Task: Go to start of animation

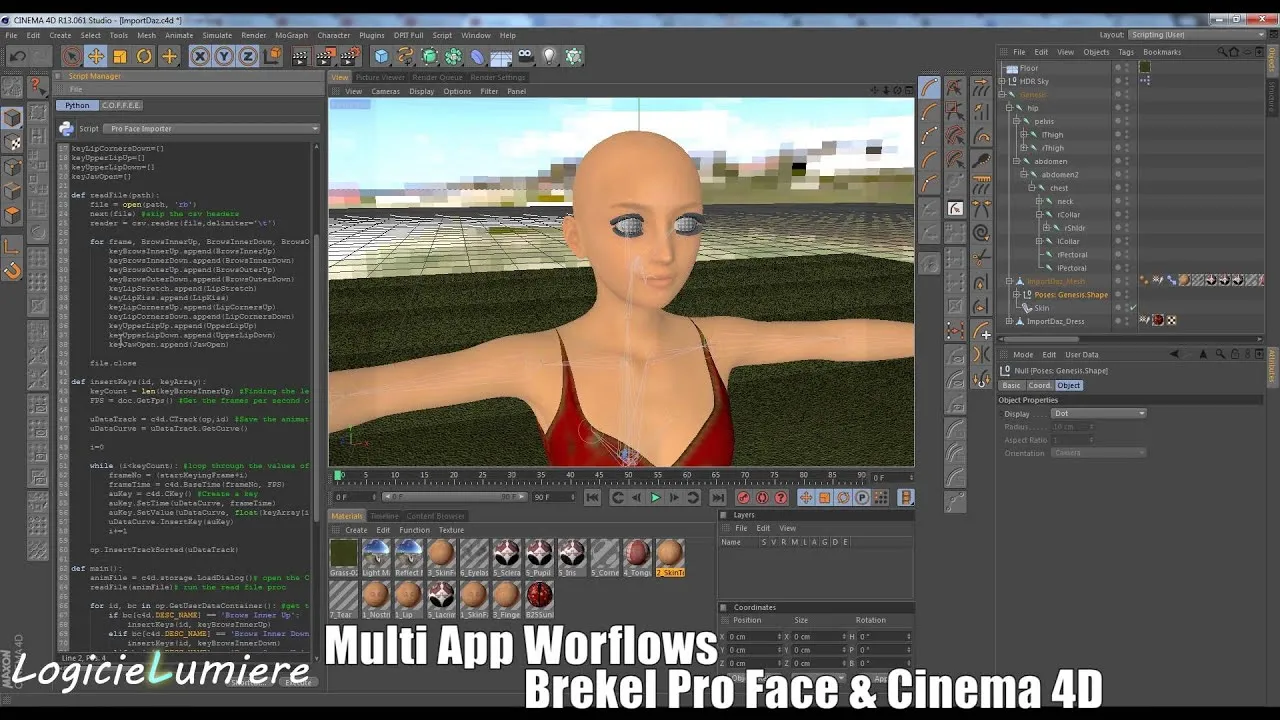Action: coord(593,497)
